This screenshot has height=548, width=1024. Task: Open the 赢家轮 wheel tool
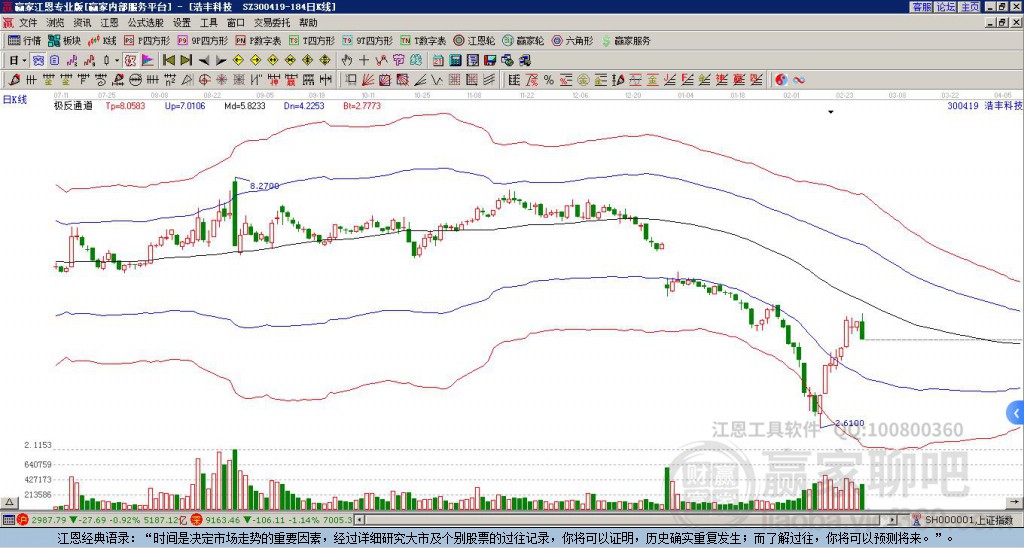523,40
